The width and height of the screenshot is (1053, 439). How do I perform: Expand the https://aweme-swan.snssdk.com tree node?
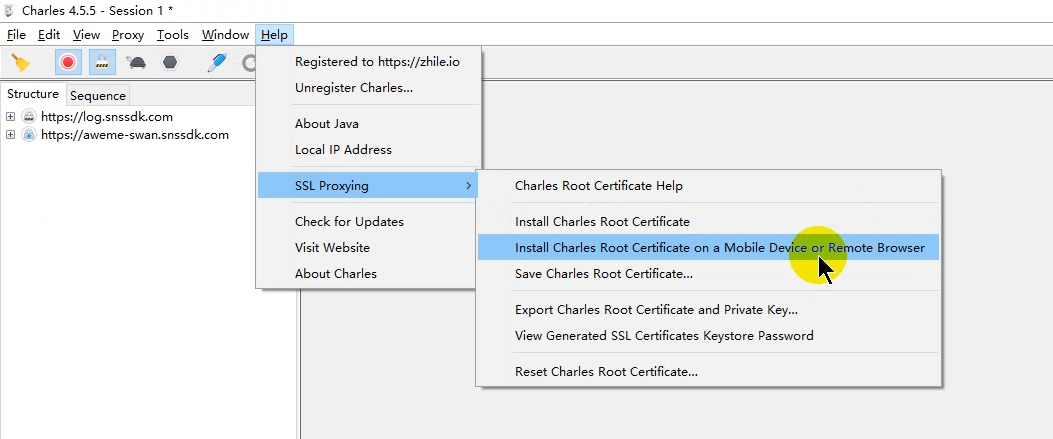(10, 135)
